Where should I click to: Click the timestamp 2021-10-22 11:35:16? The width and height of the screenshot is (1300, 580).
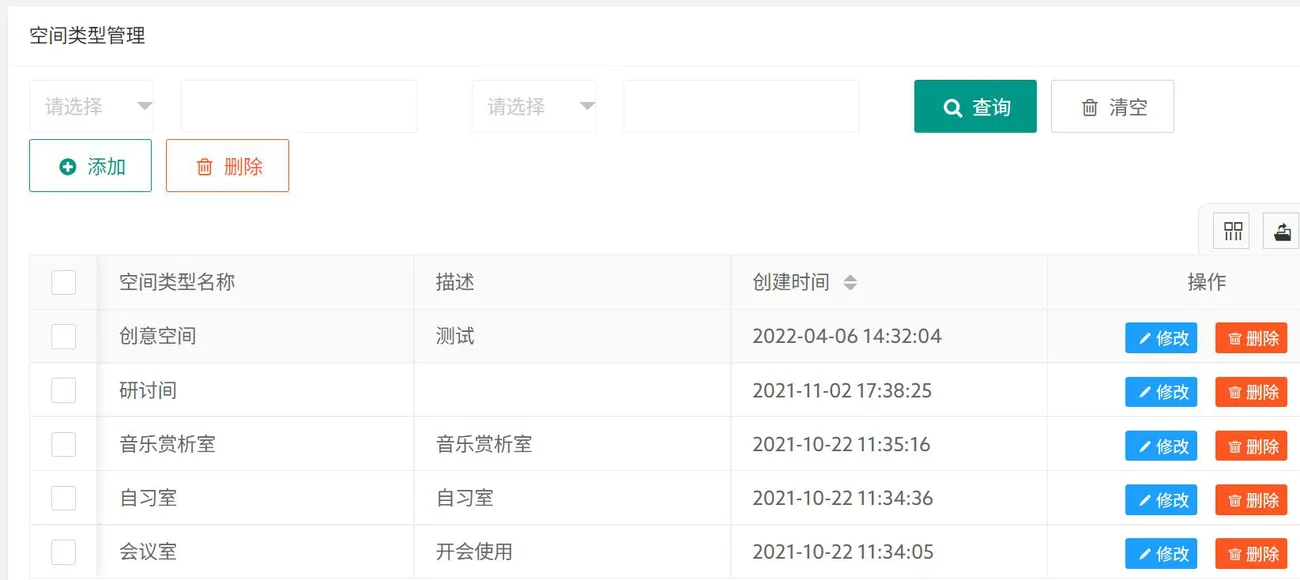coord(841,444)
